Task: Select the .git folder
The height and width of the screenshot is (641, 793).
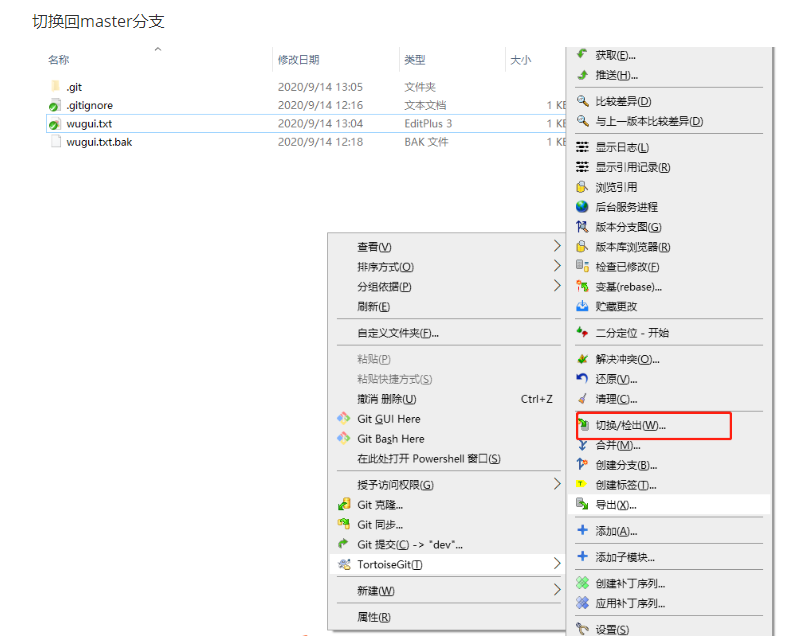Action: pyautogui.click(x=74, y=87)
